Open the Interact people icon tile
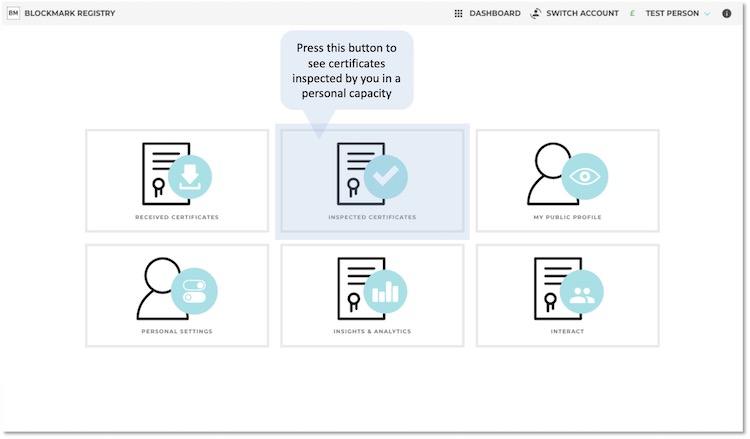 point(581,291)
